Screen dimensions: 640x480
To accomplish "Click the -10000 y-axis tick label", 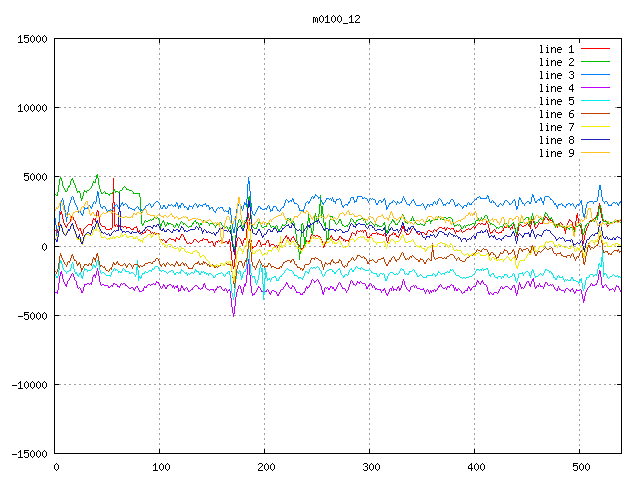I will (x=29, y=385).
